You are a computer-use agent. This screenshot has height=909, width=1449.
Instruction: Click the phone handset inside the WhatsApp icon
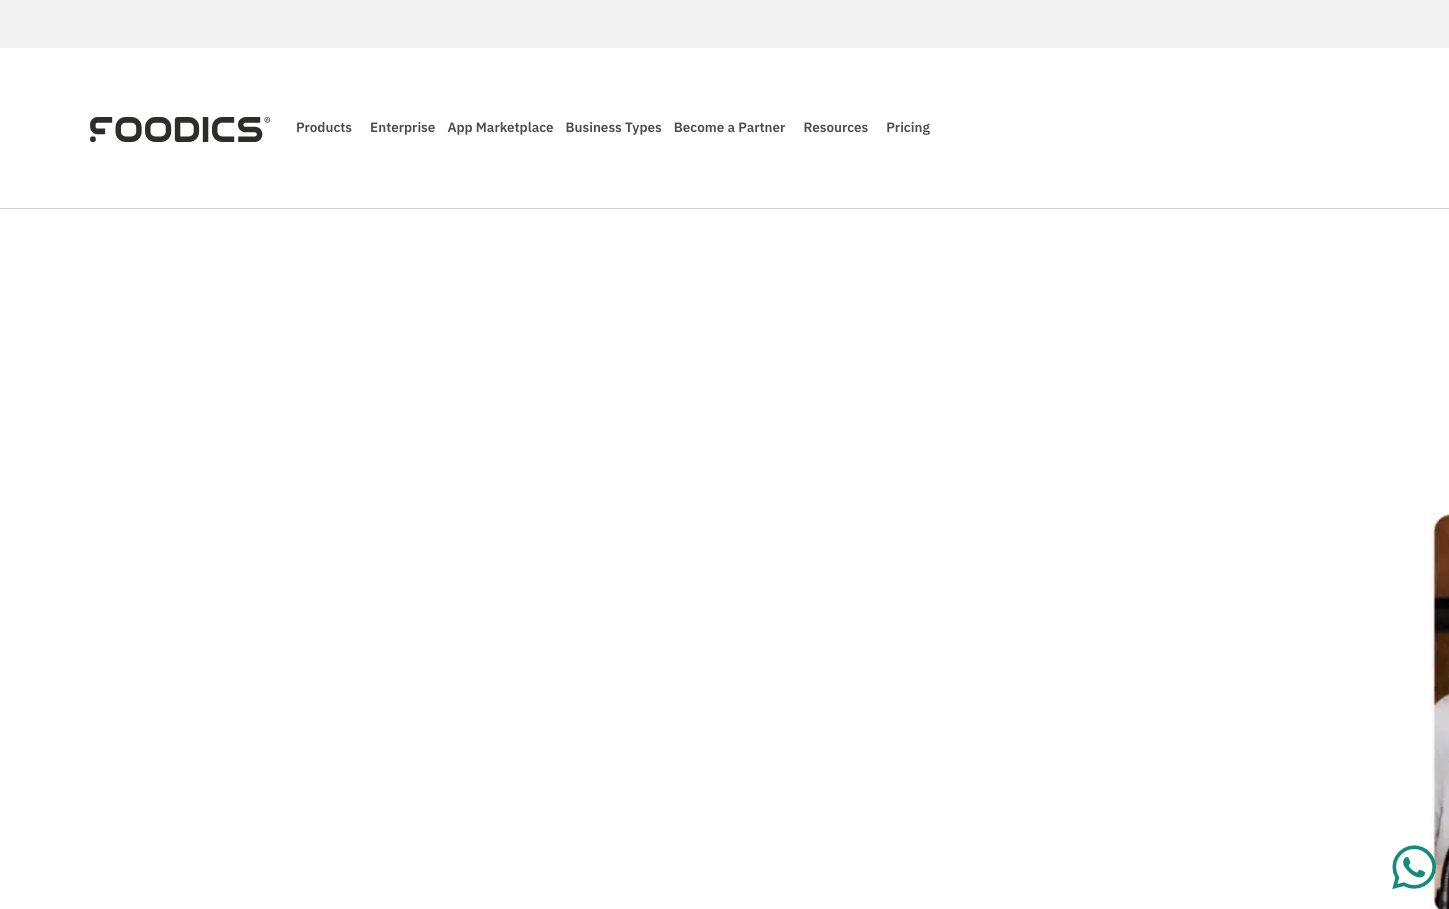click(1415, 866)
